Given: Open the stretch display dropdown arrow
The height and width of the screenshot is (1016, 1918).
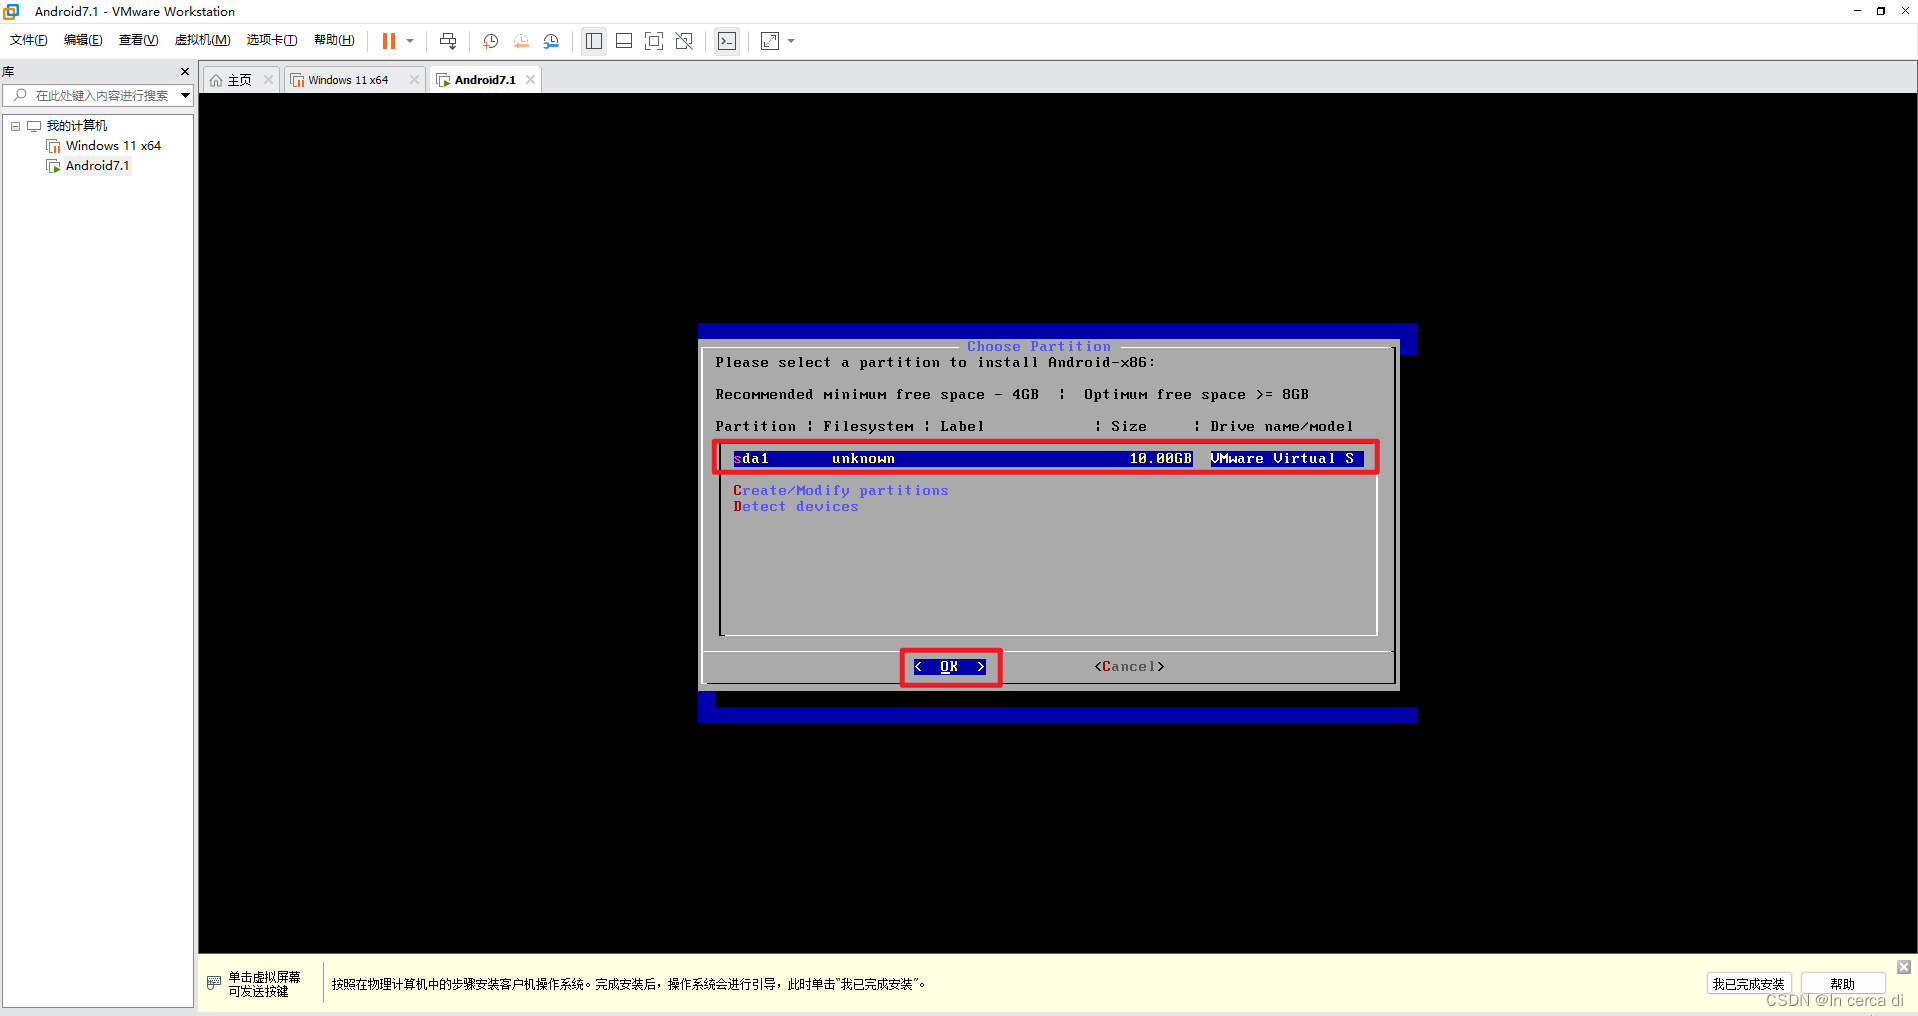Looking at the screenshot, I should click(791, 41).
